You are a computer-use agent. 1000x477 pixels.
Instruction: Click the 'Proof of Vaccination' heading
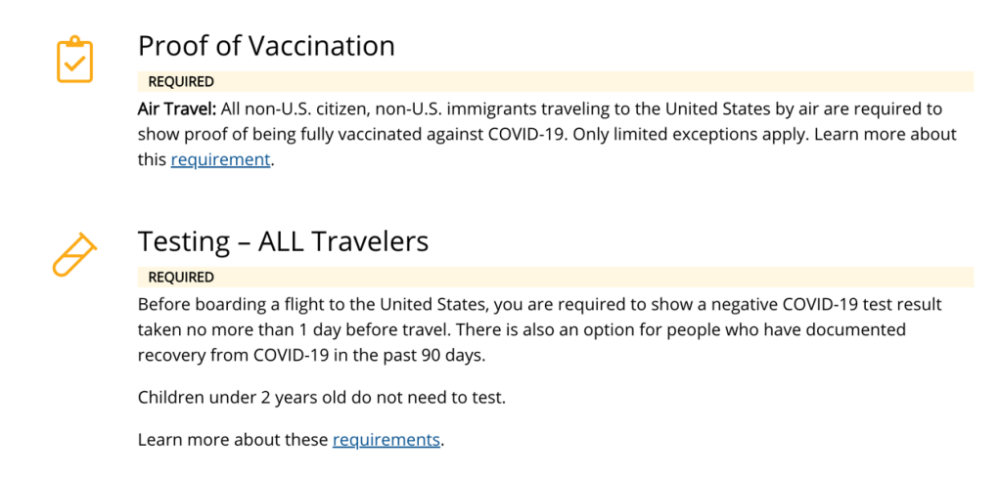pyautogui.click(x=266, y=46)
